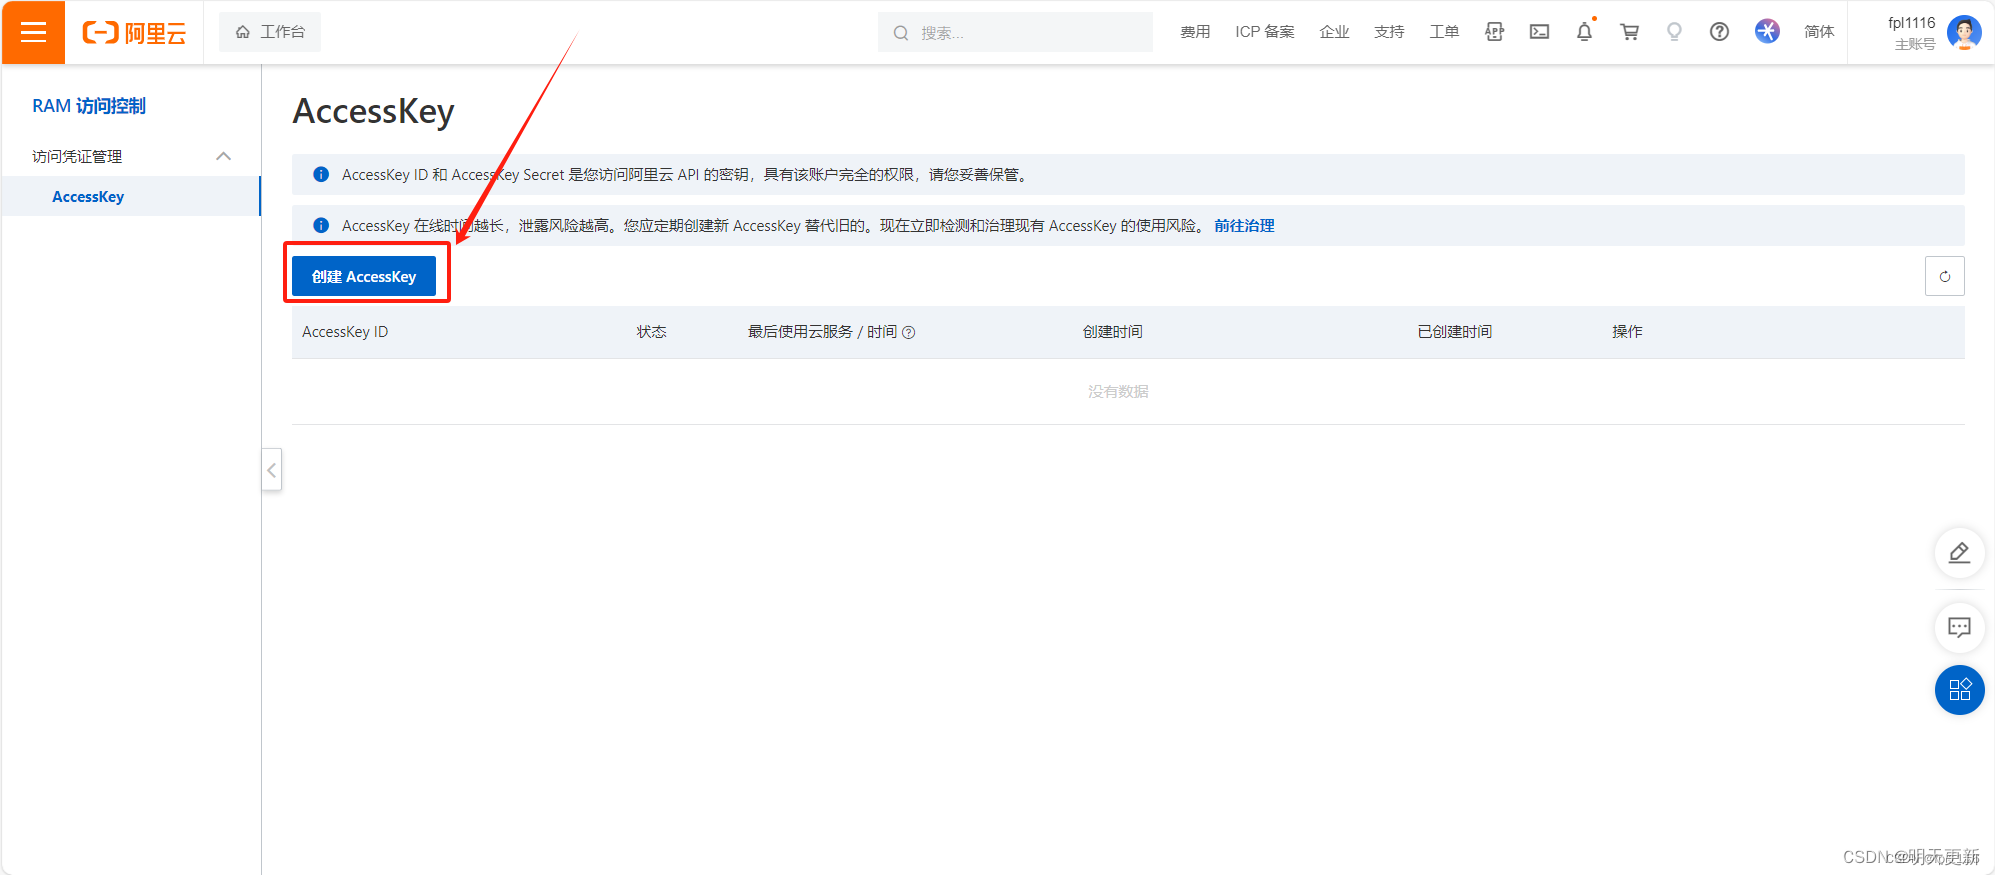Switch language via 简体 option
1995x875 pixels.
click(x=1819, y=32)
